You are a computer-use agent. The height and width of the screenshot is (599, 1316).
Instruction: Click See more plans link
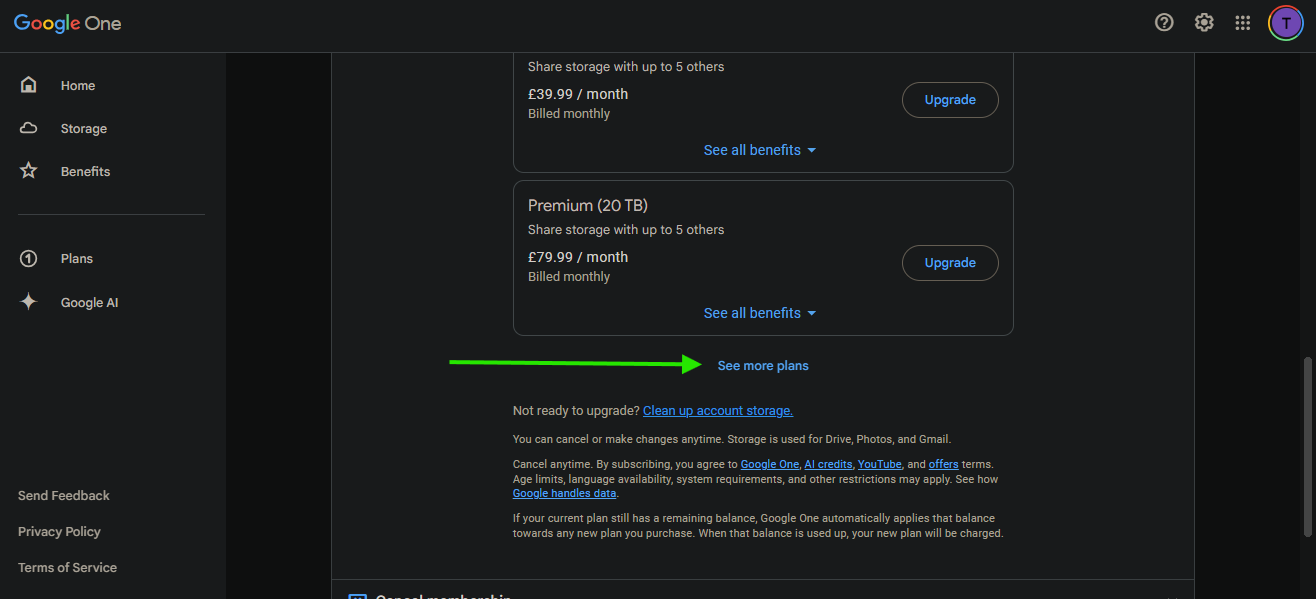click(x=763, y=366)
